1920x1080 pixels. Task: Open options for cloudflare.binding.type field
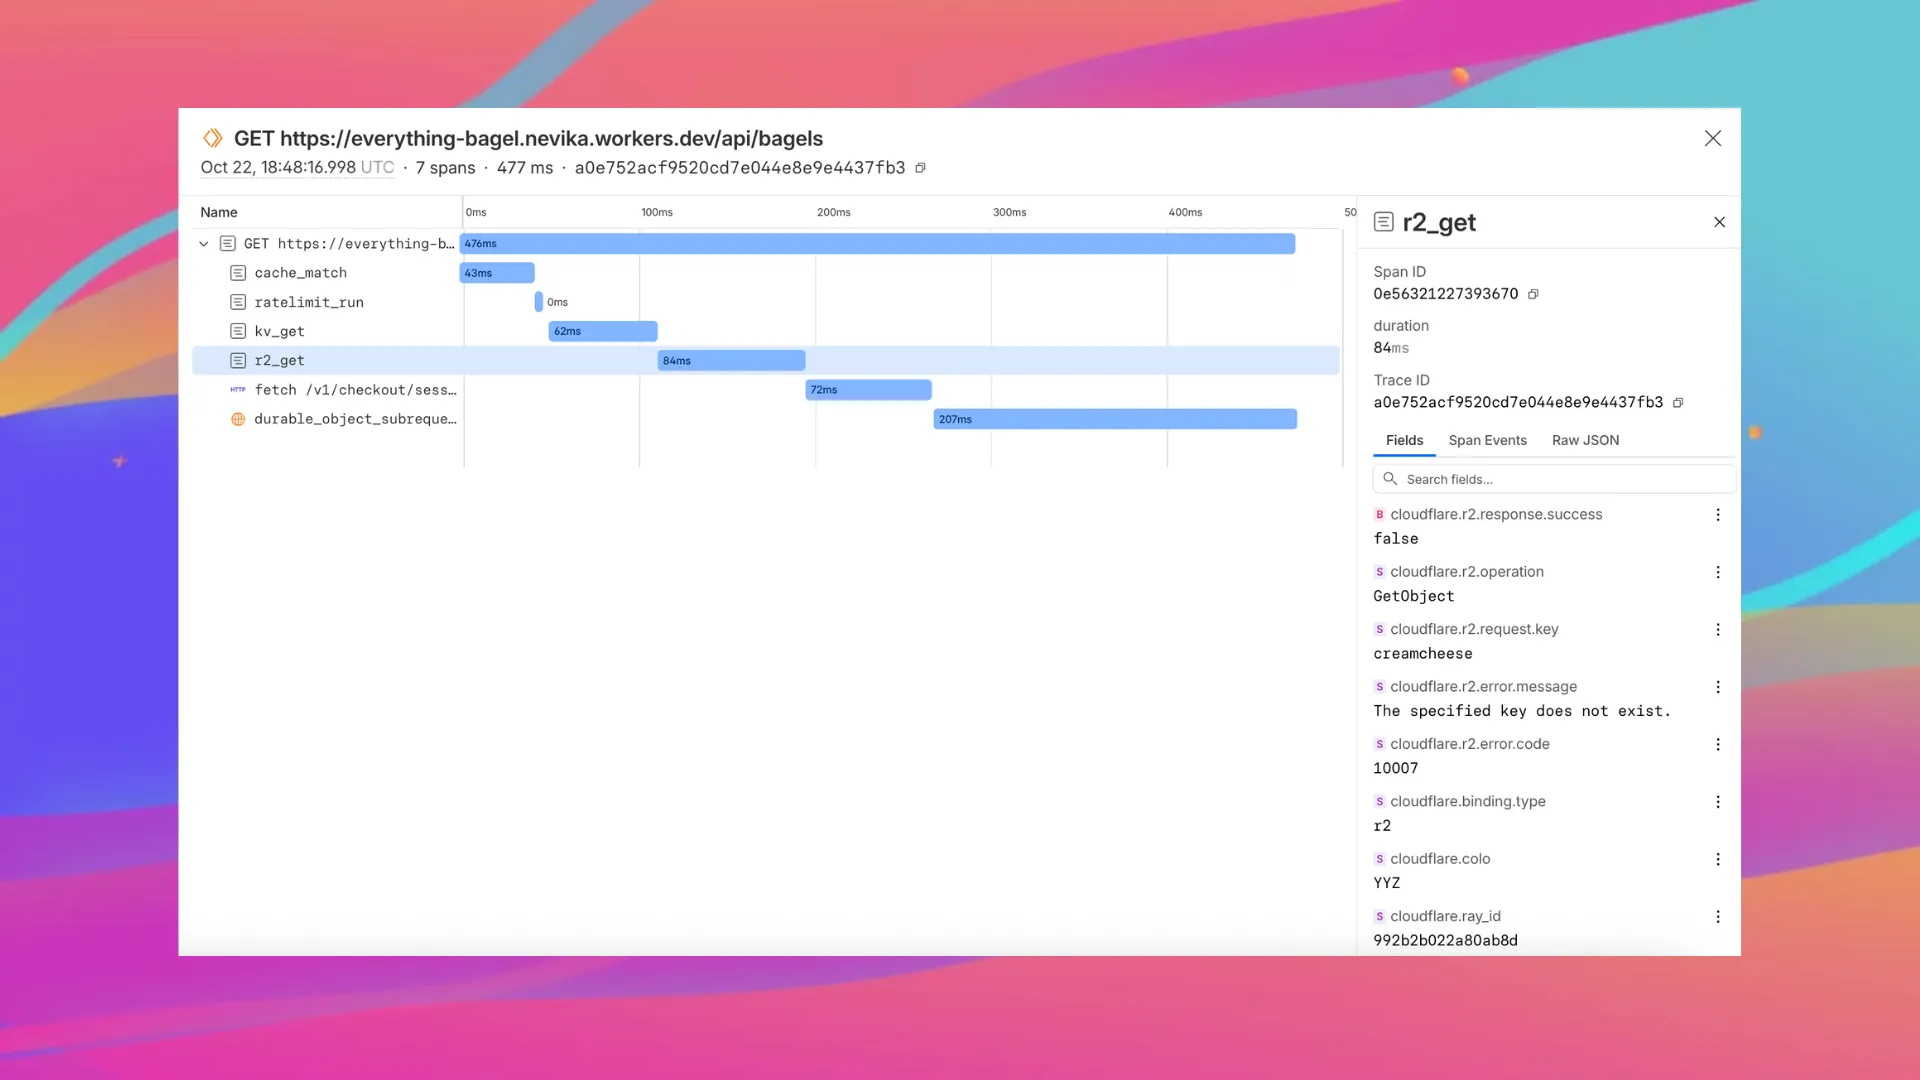click(1718, 802)
